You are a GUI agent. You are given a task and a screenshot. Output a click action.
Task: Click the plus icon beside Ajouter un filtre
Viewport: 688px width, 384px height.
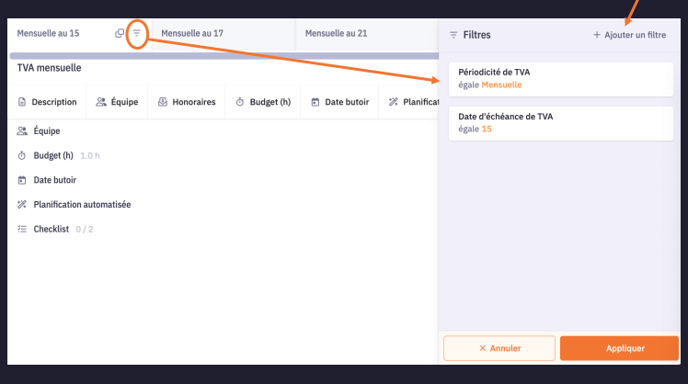pyautogui.click(x=597, y=35)
